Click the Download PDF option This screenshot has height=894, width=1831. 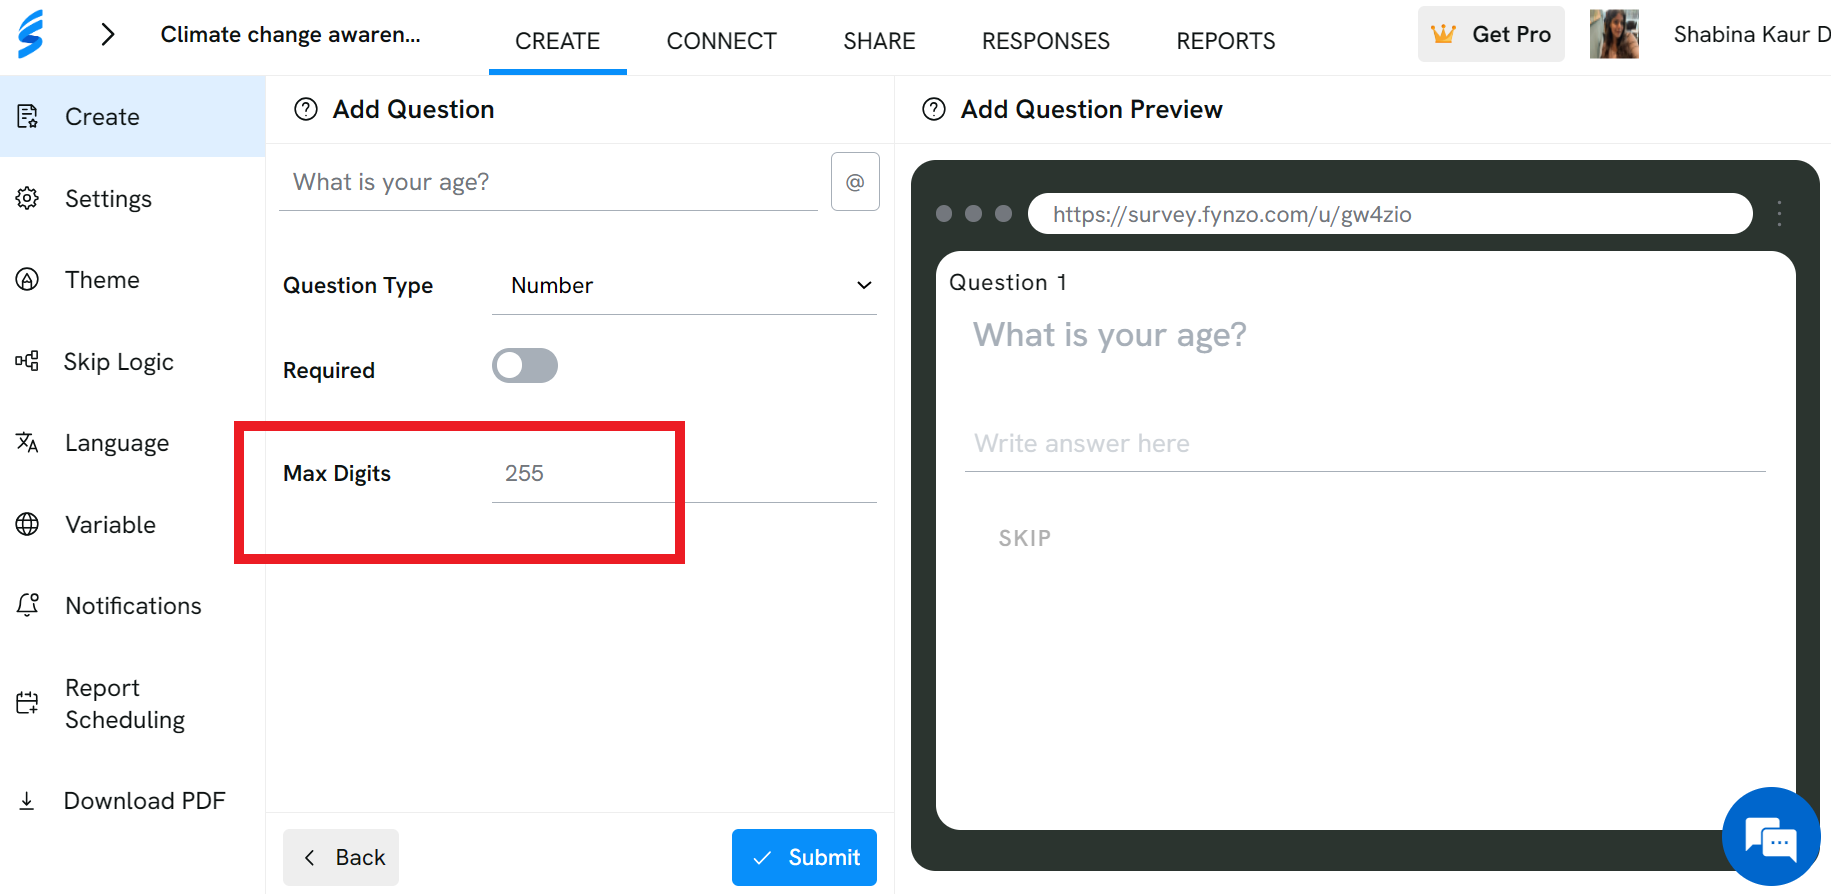(144, 801)
